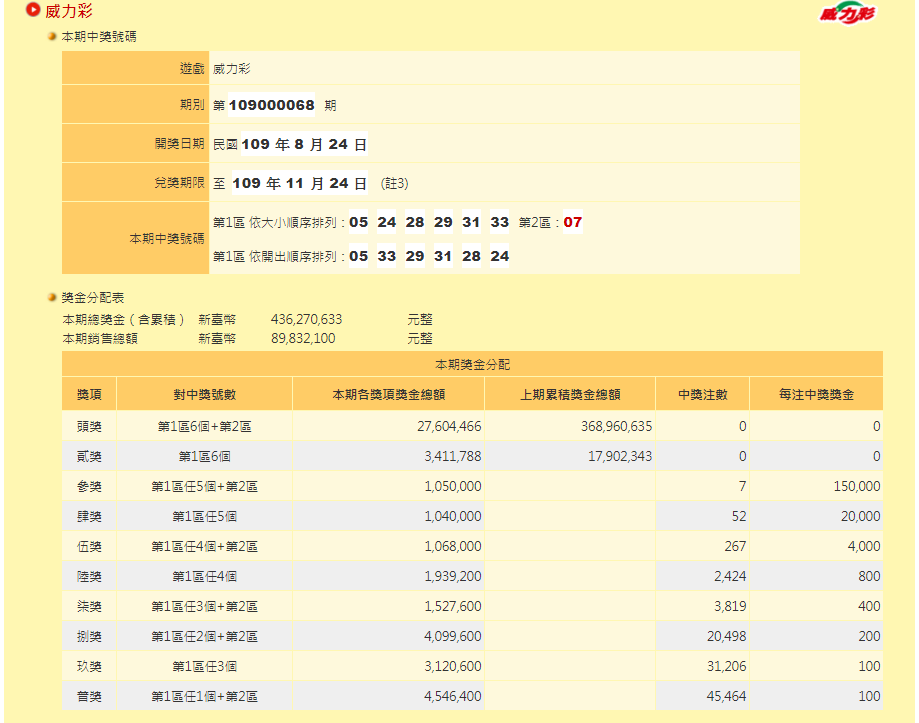The height and width of the screenshot is (723, 919).
Task: Click the 威力彩 logo image
Action: click(847, 13)
